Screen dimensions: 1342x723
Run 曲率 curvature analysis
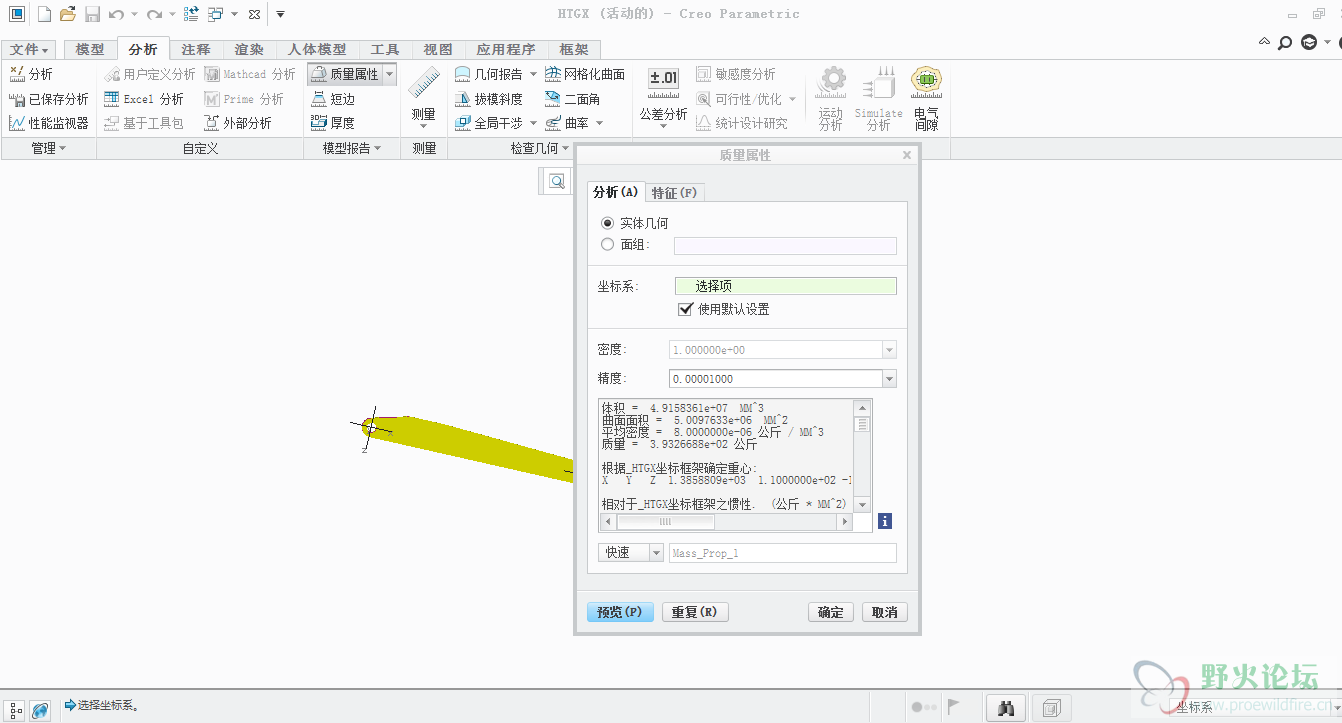567,123
